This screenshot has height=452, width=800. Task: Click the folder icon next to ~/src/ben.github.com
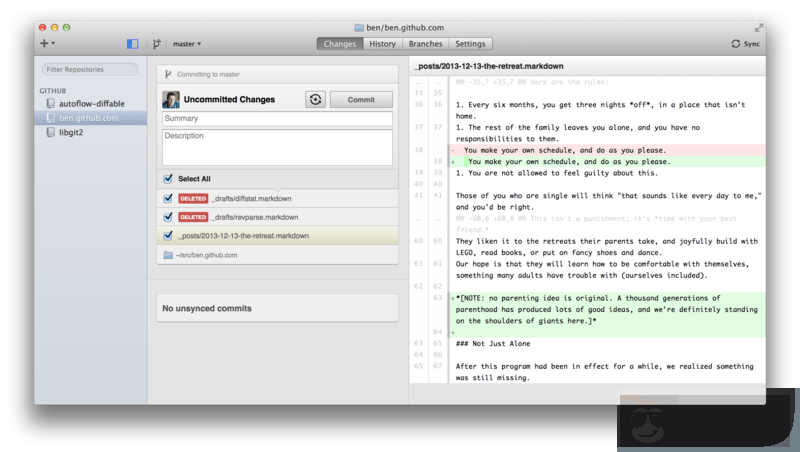tap(168, 255)
